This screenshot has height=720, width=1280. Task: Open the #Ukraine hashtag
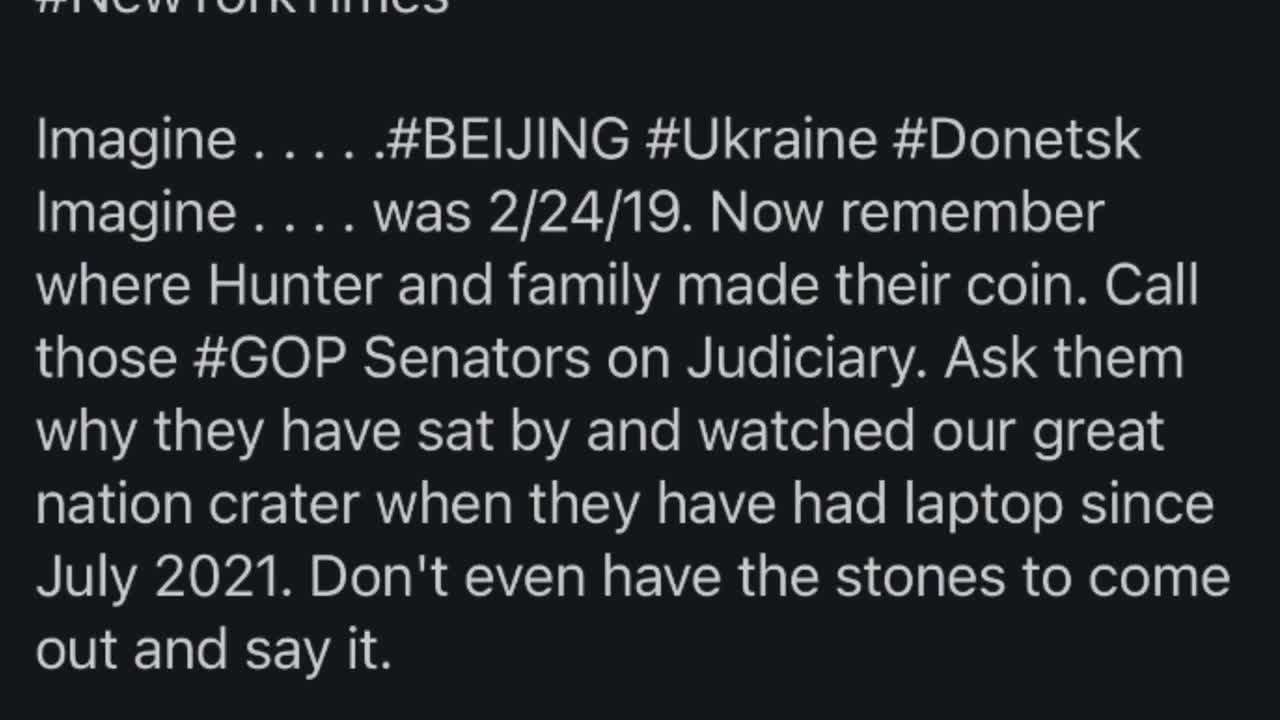(760, 140)
